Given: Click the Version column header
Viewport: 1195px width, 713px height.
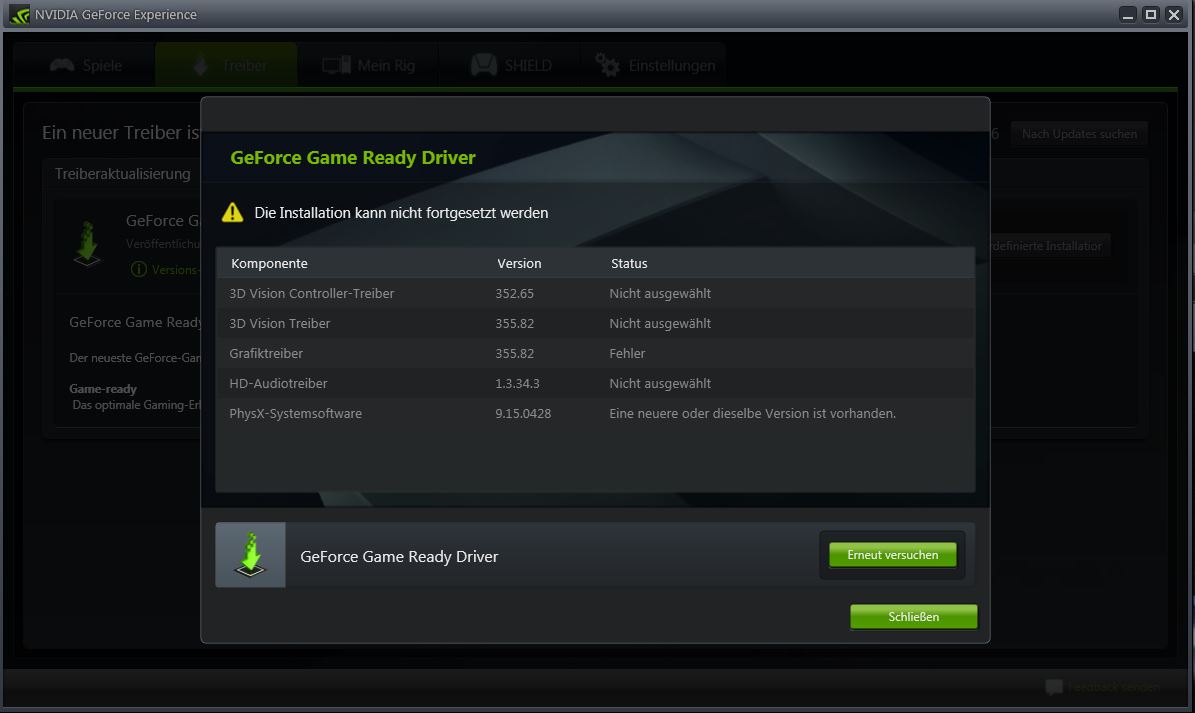Looking at the screenshot, I should (519, 264).
